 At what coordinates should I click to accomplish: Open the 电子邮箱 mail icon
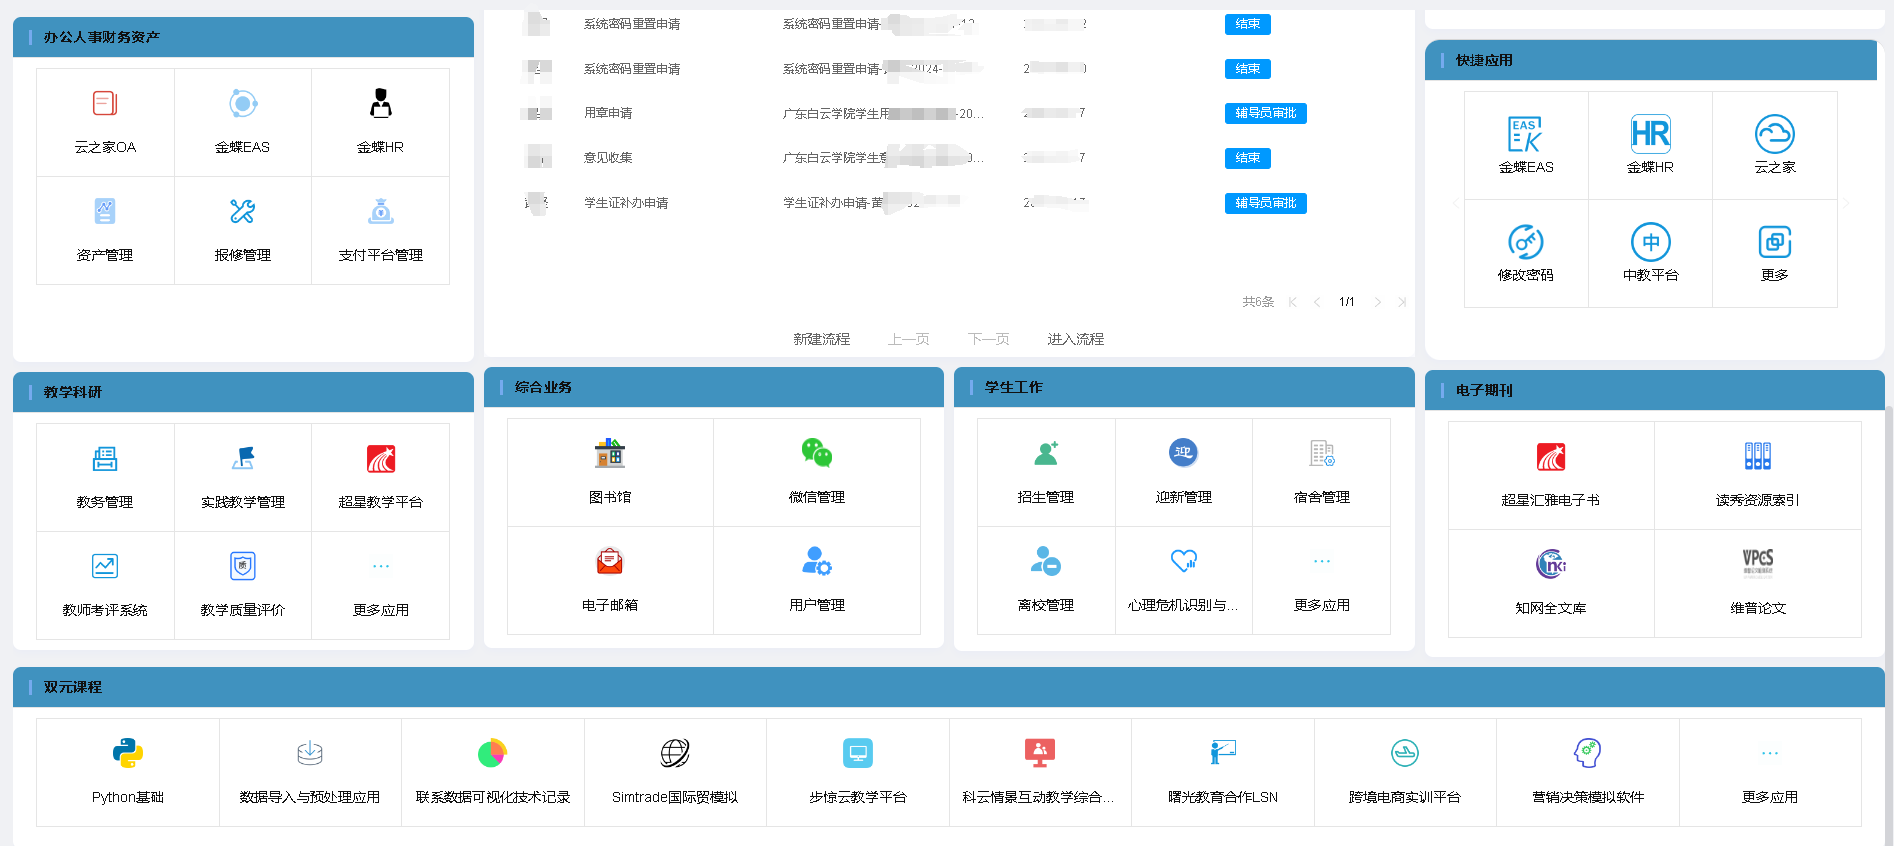click(609, 562)
